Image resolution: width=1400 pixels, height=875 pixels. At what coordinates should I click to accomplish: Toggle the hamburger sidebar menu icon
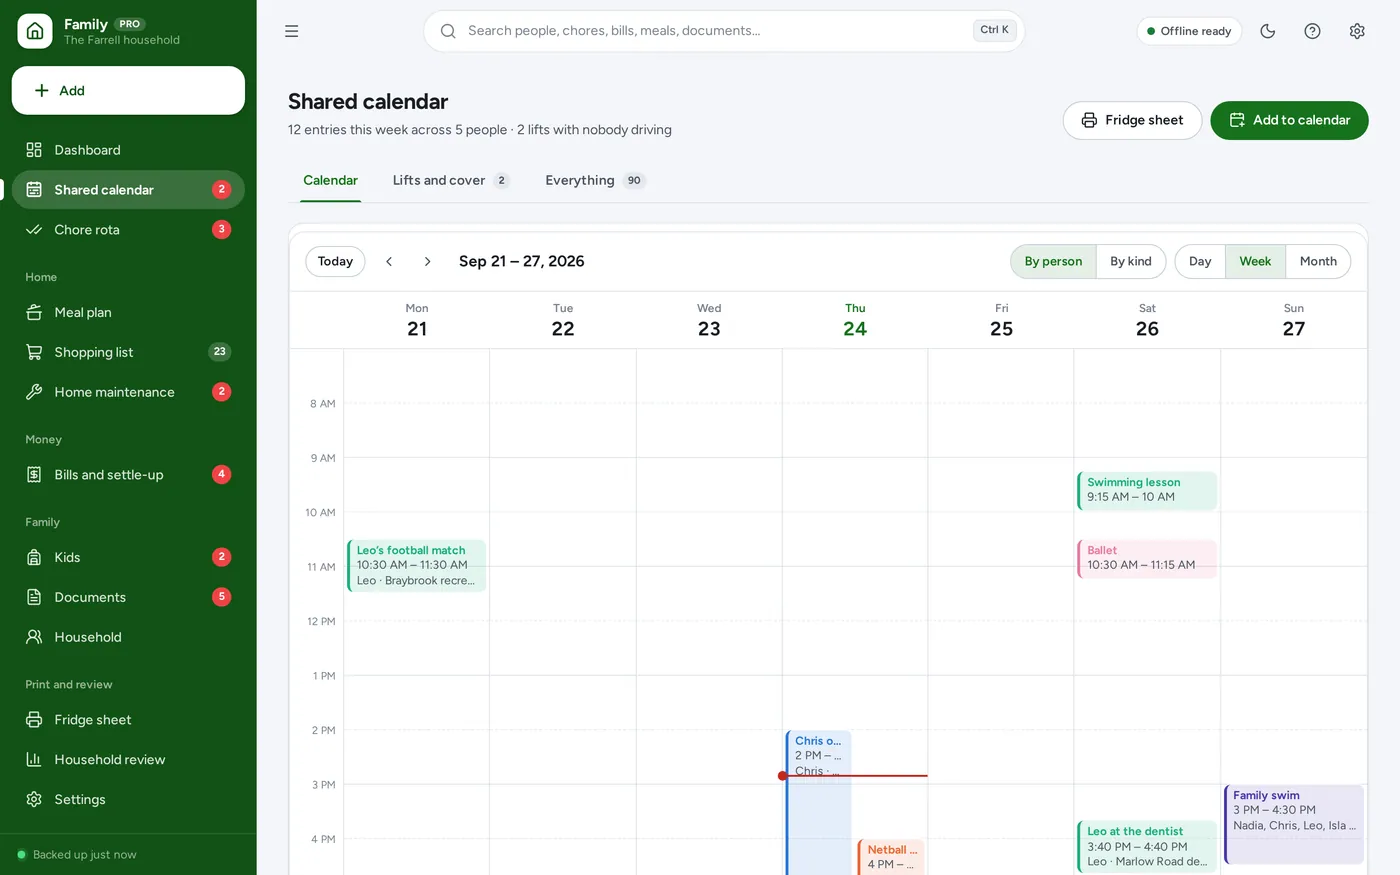292,31
